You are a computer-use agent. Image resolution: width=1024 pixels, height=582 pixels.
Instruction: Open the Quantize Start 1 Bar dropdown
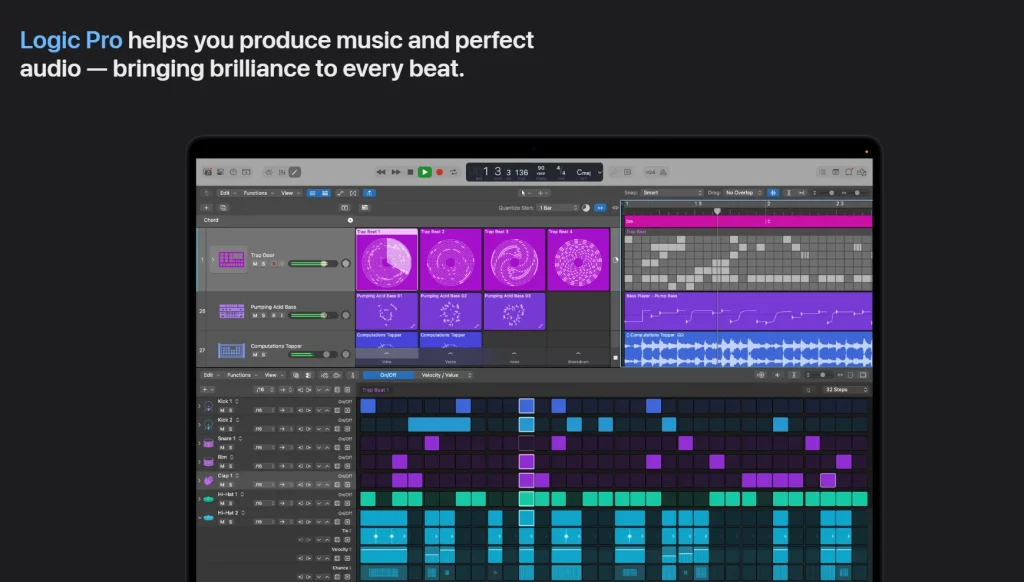pyautogui.click(x=558, y=208)
